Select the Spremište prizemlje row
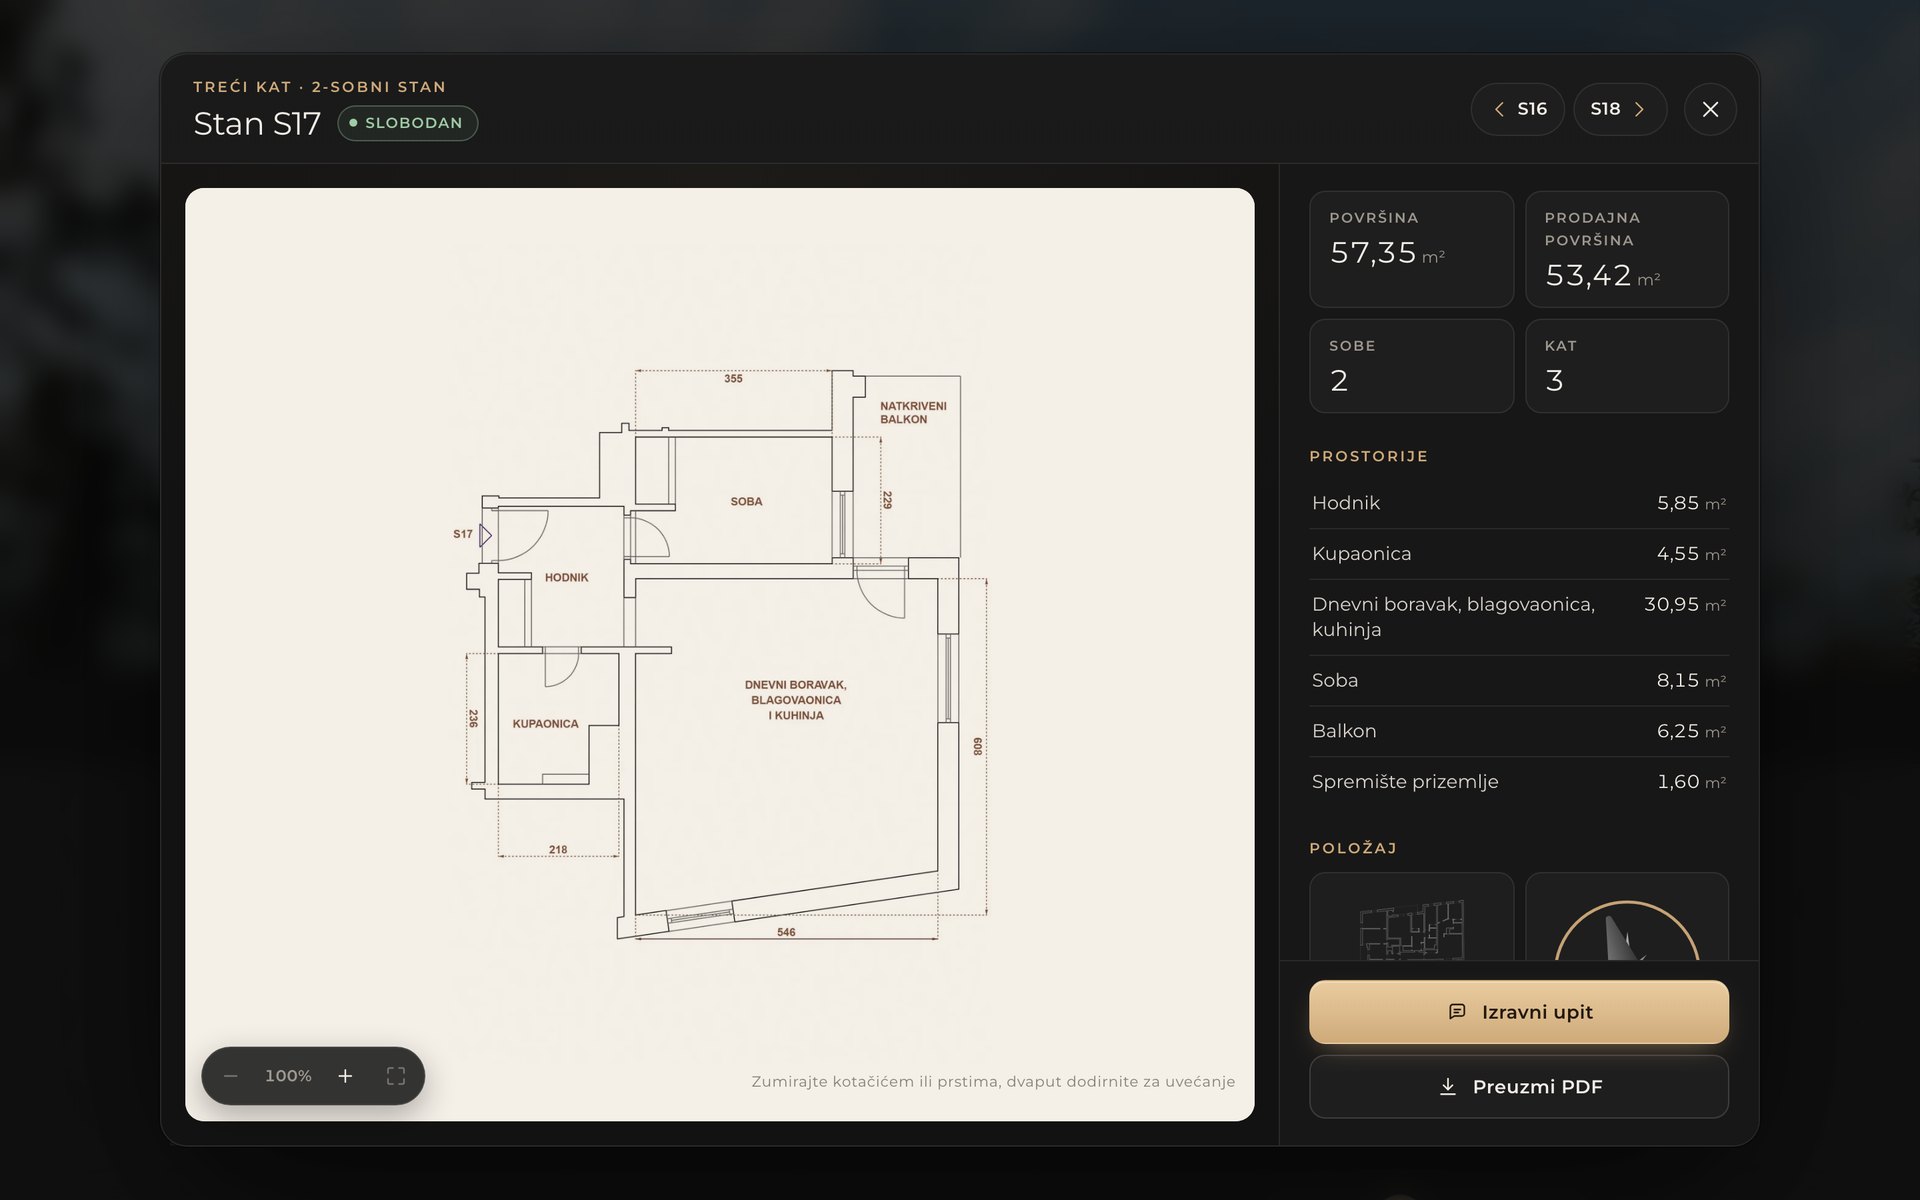This screenshot has height=1200, width=1920. click(1519, 782)
